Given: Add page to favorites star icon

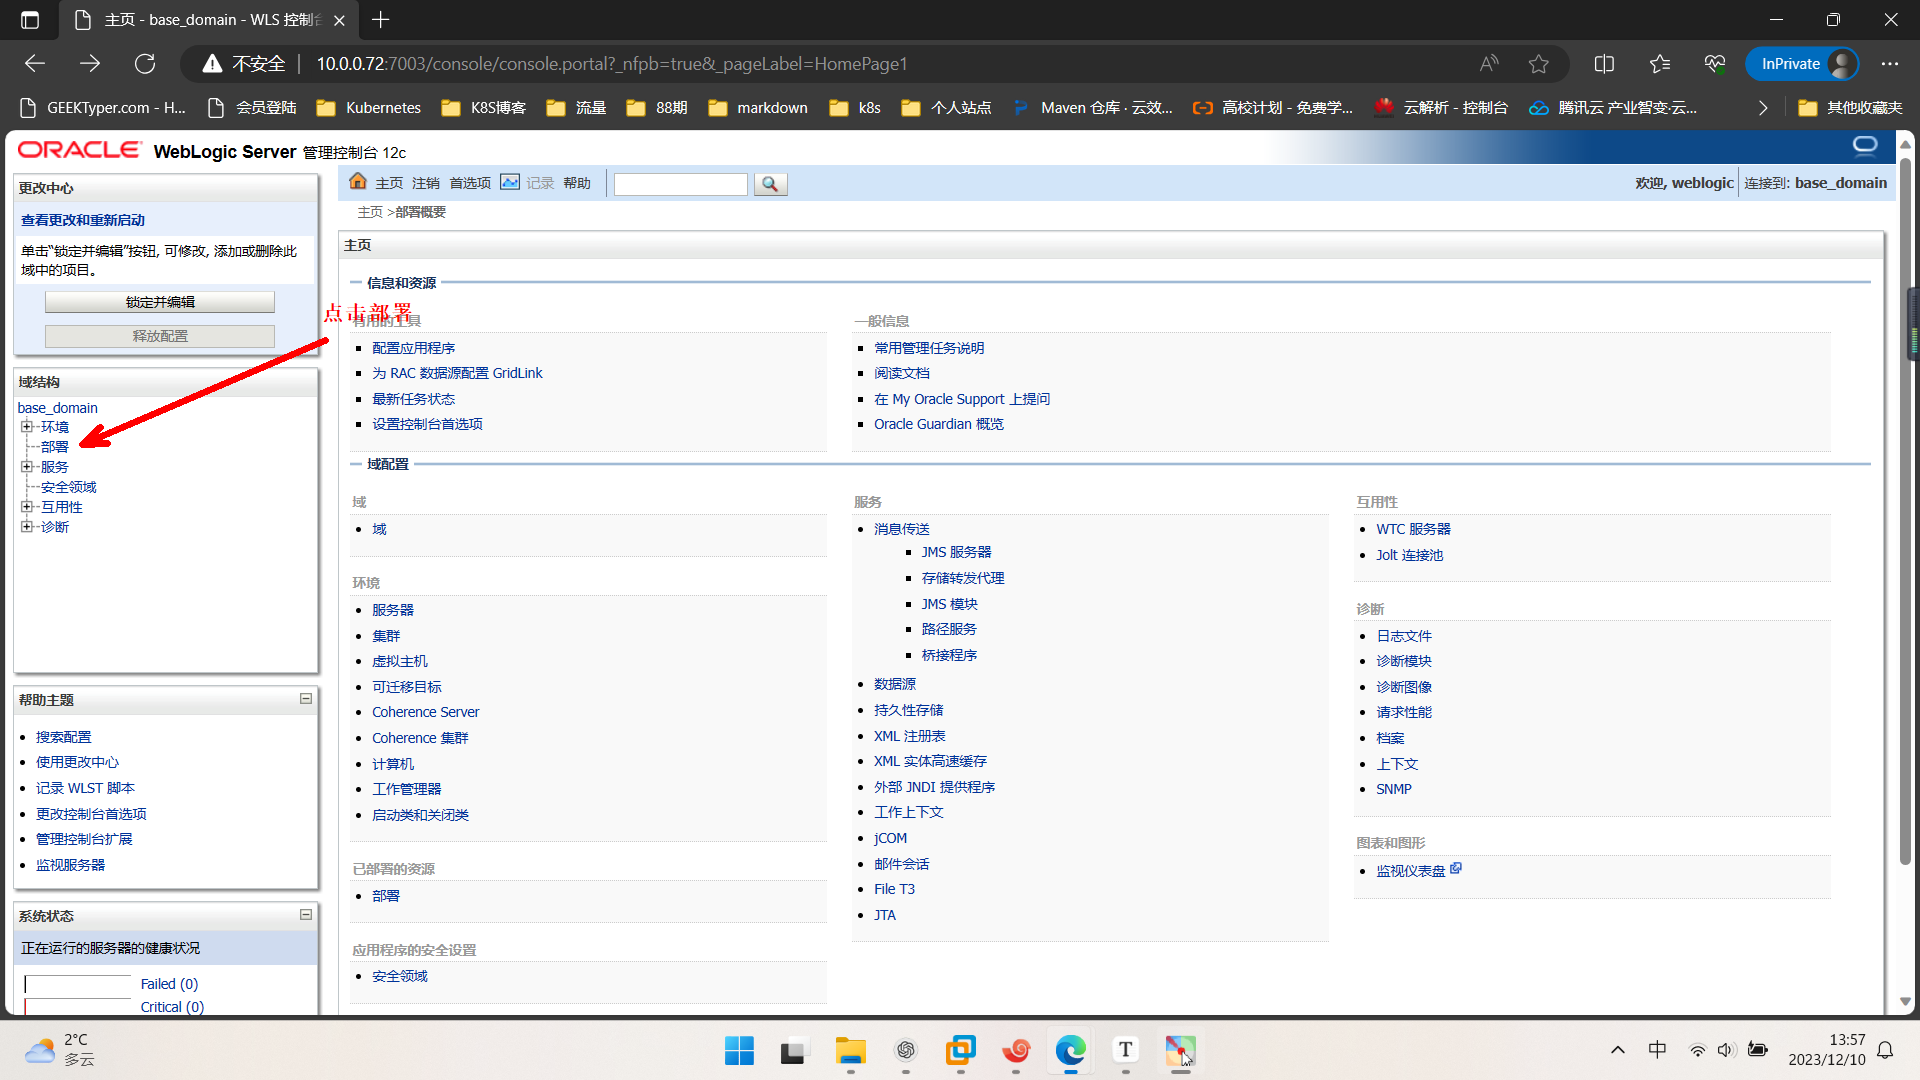Looking at the screenshot, I should [x=1538, y=64].
